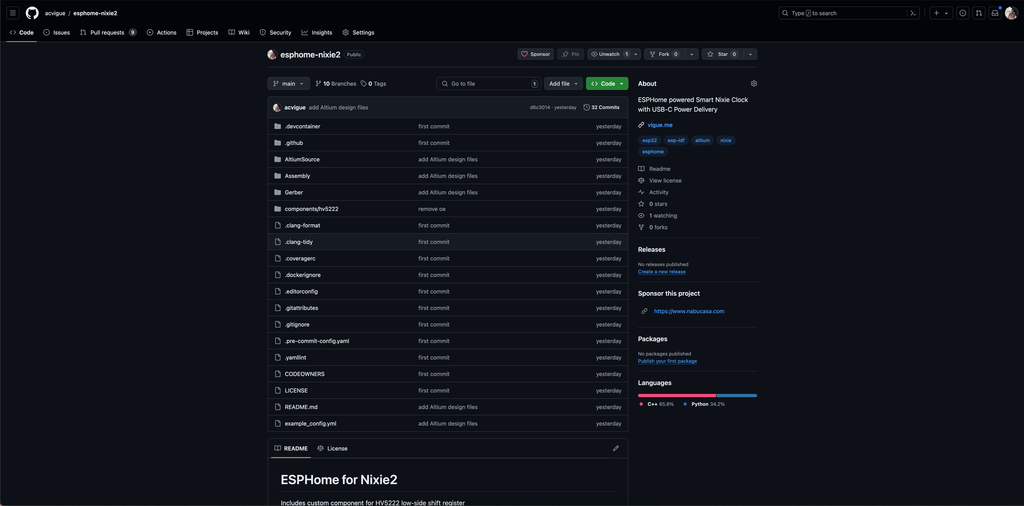
Task: Open the .devcontainer folder
Action: [x=302, y=126]
